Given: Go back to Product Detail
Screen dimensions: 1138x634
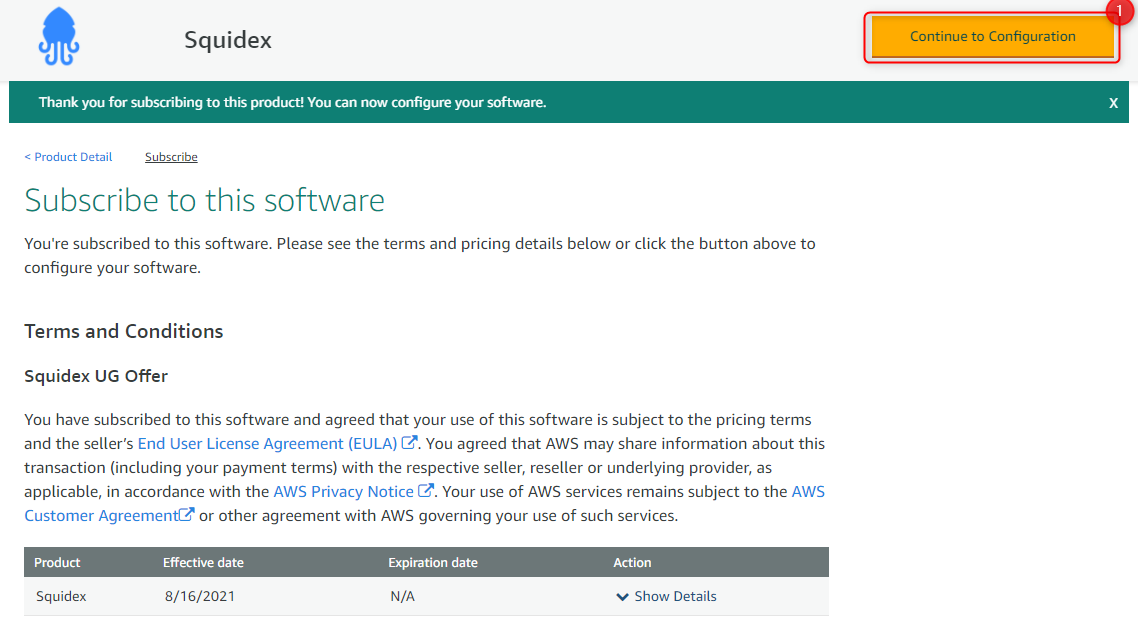Looking at the screenshot, I should pyautogui.click(x=68, y=157).
